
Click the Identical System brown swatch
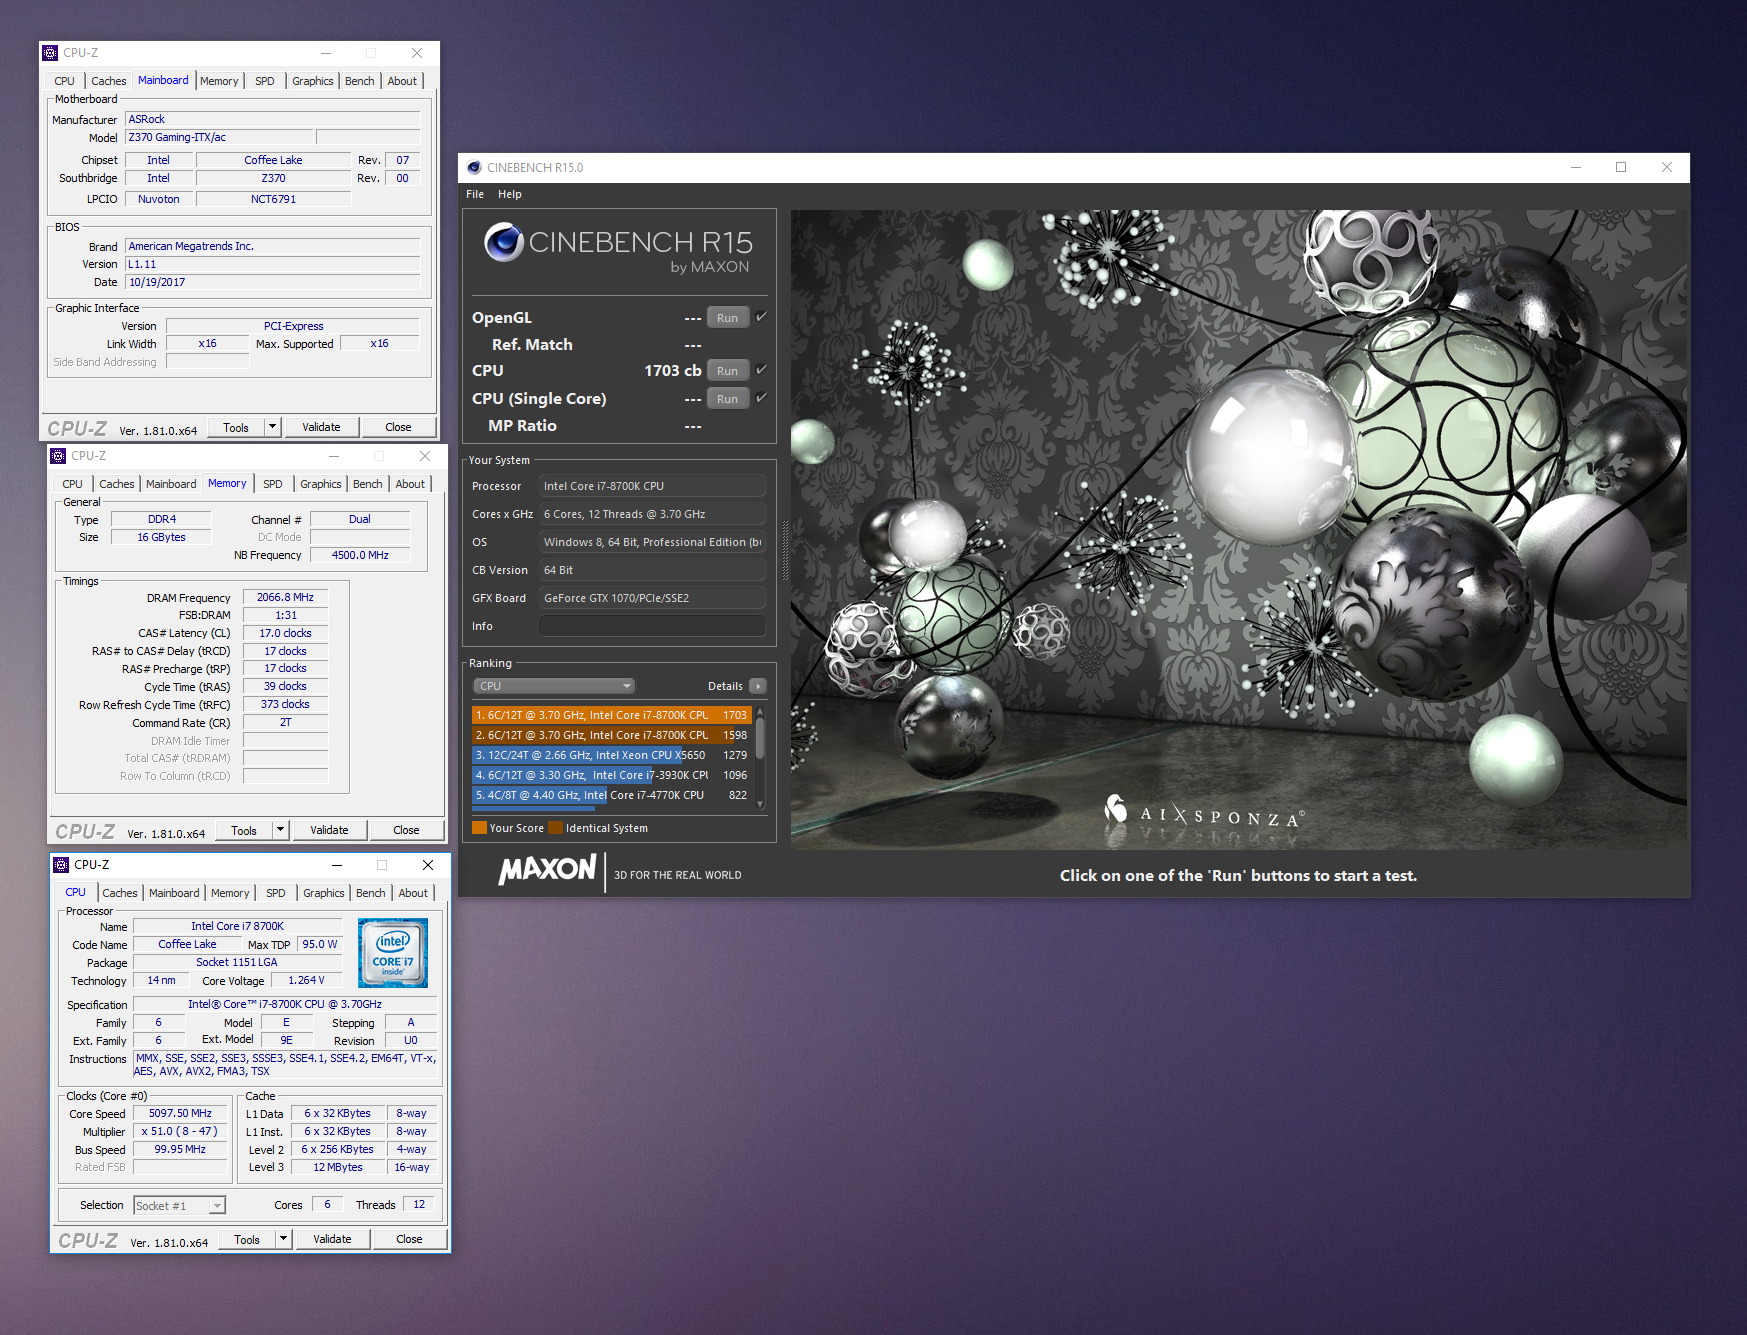[x=555, y=828]
